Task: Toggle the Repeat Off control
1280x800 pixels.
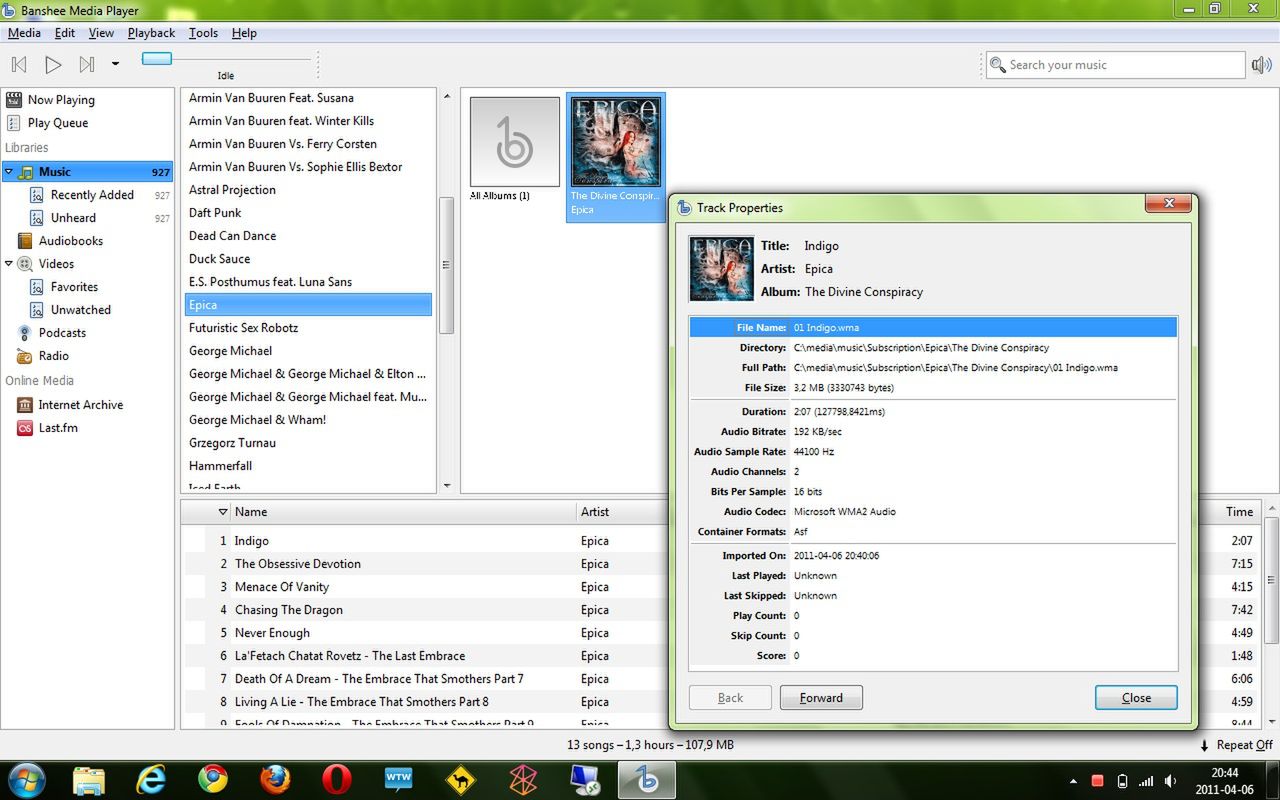Action: [x=1236, y=745]
